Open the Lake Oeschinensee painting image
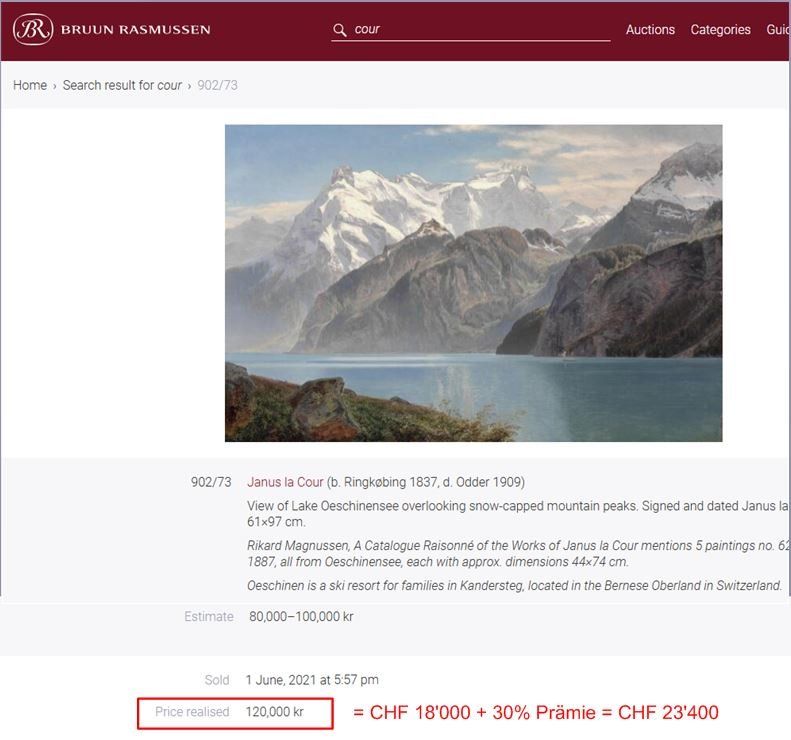The width and height of the screenshot is (791, 740). point(474,283)
